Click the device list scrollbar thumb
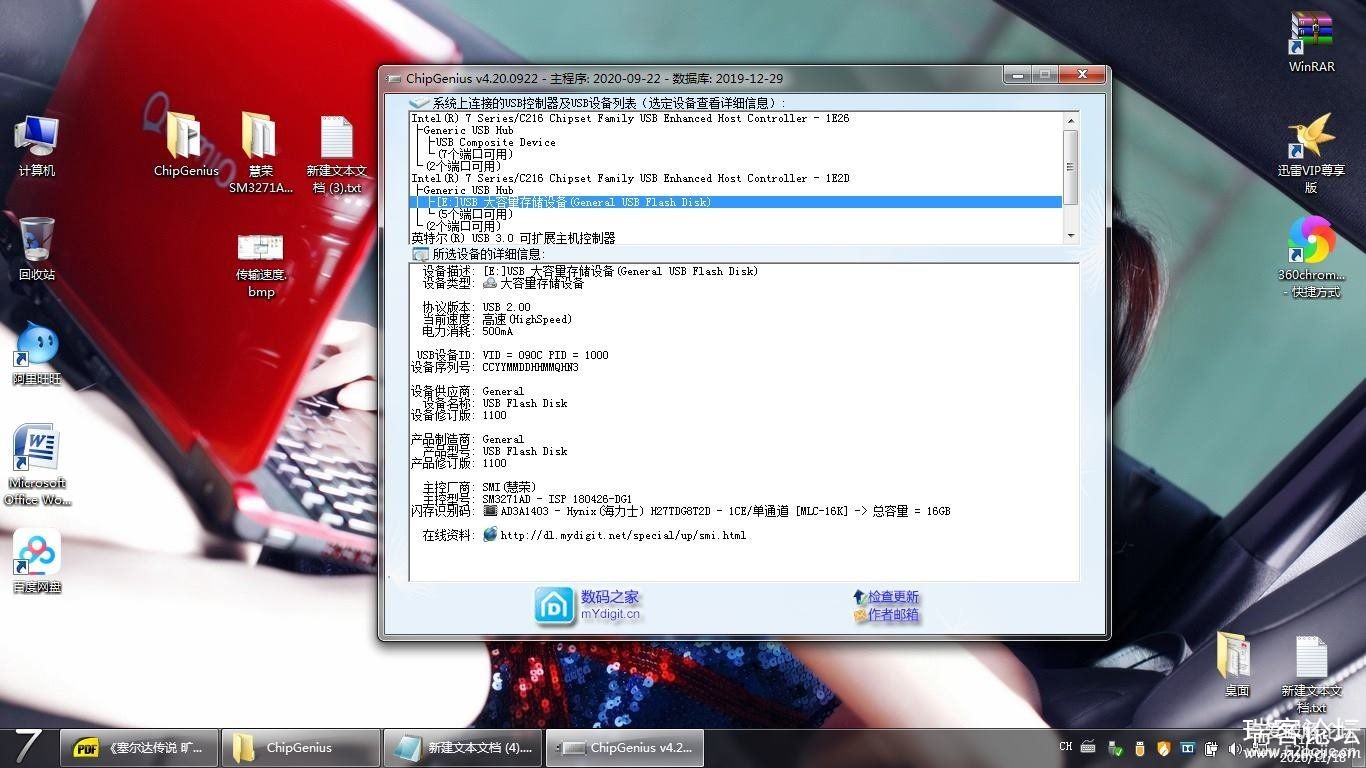Image resolution: width=1366 pixels, height=768 pixels. pos(1071,166)
